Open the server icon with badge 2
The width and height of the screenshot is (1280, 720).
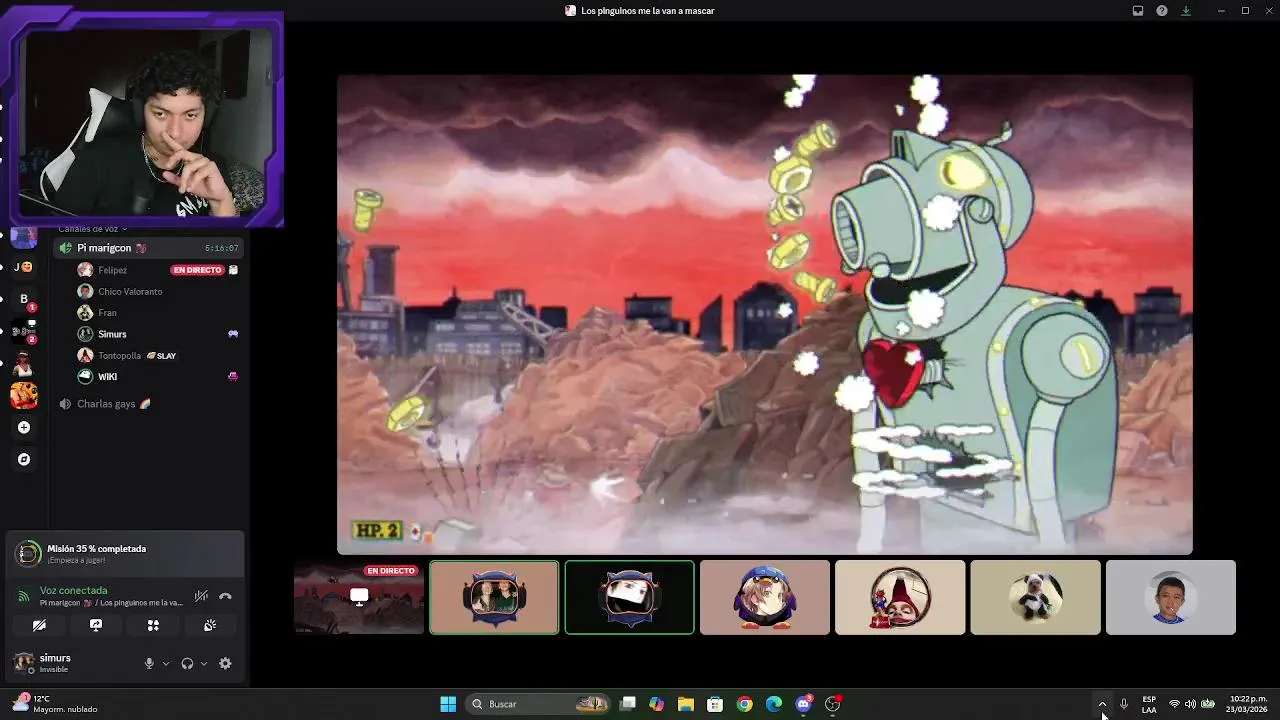(x=23, y=331)
